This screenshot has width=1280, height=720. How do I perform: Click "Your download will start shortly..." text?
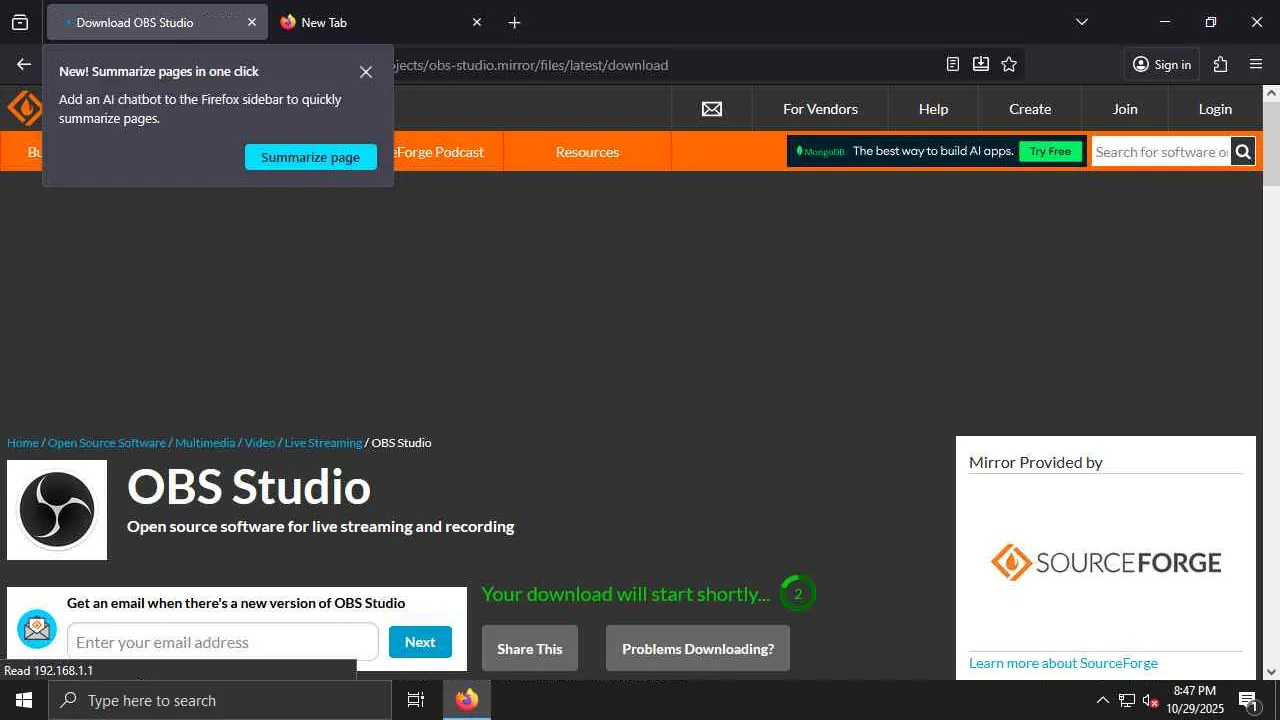(626, 594)
